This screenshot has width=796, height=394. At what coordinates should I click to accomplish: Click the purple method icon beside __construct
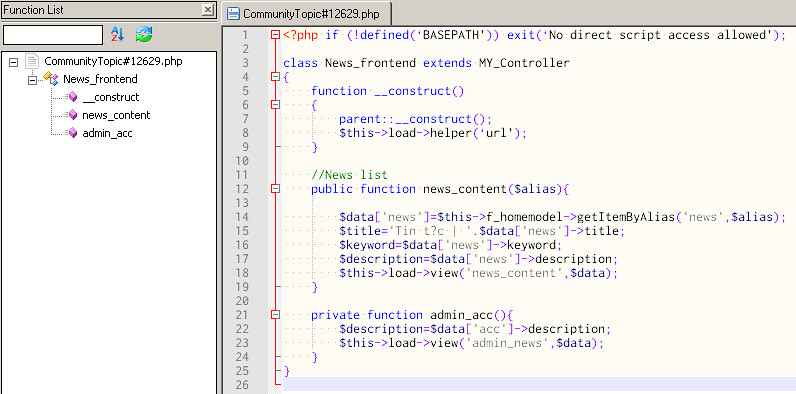tap(72, 97)
